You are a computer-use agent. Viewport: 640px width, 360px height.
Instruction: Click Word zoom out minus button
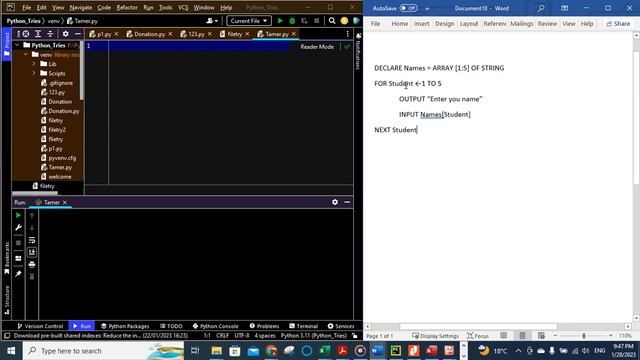556,336
